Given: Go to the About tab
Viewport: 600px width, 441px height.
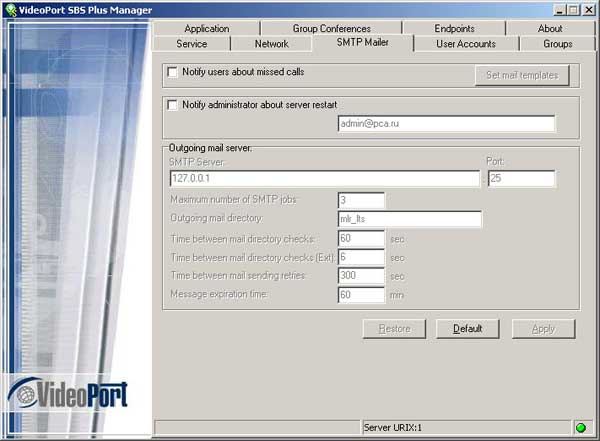Looking at the screenshot, I should click(550, 29).
